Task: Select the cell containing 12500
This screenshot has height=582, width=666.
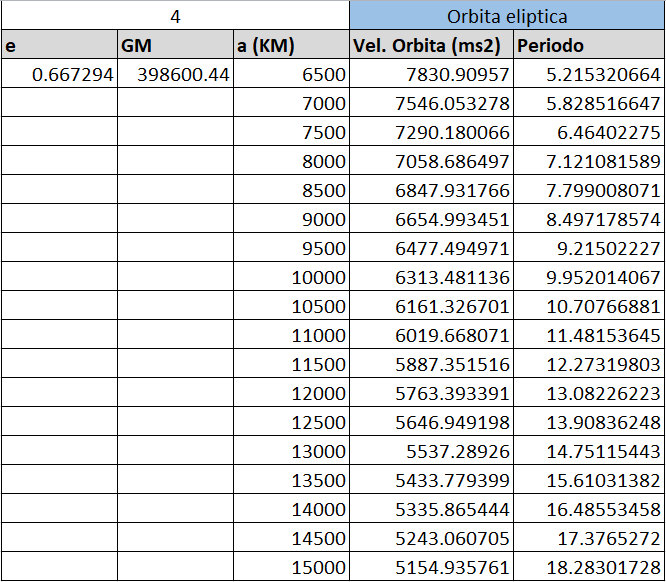Action: (291, 421)
